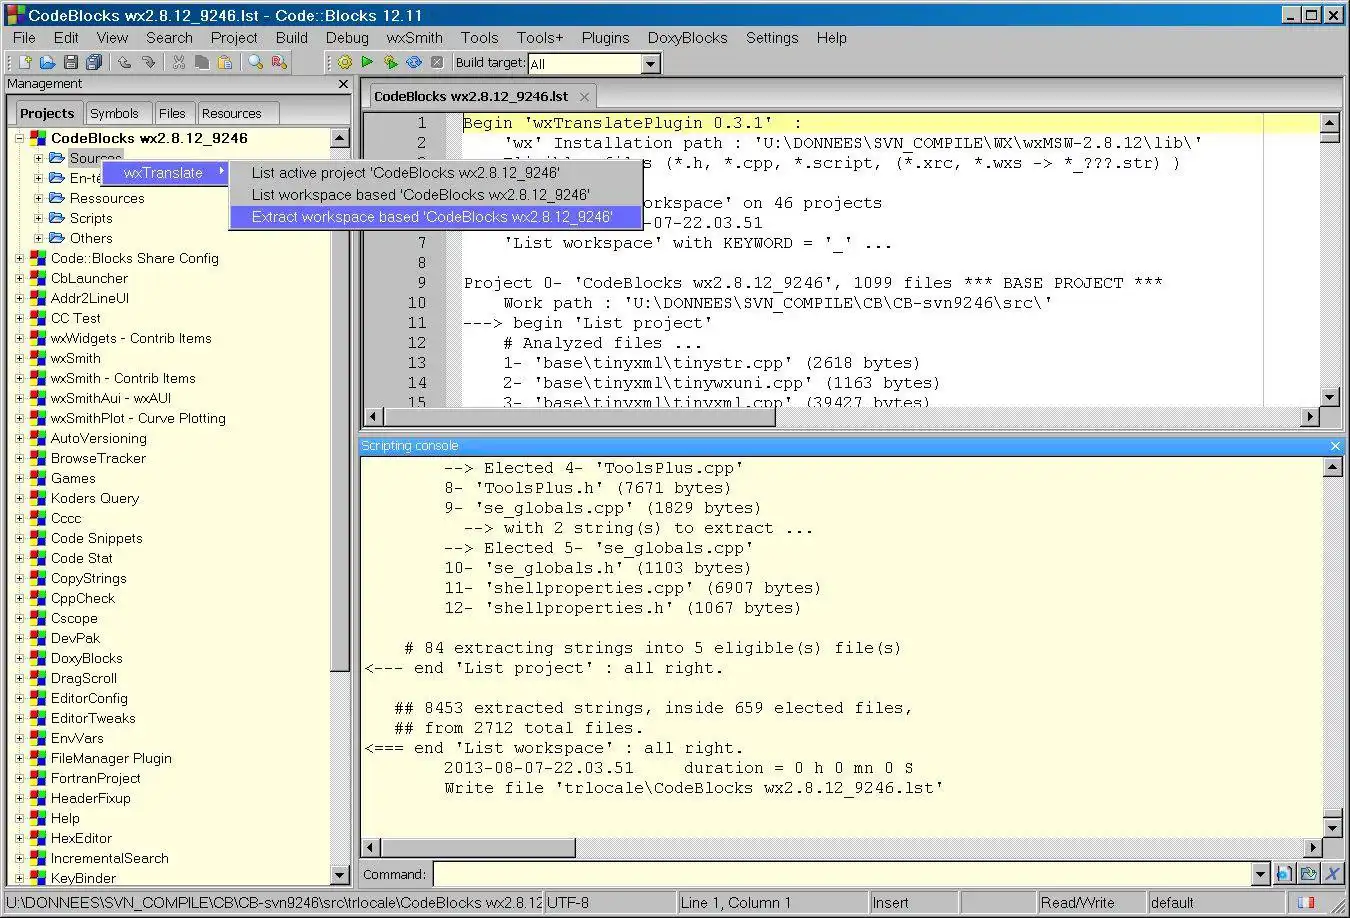Collapse the CodeBlocks wx2.8.12_9246 project node
1350x918 pixels.
(x=19, y=138)
